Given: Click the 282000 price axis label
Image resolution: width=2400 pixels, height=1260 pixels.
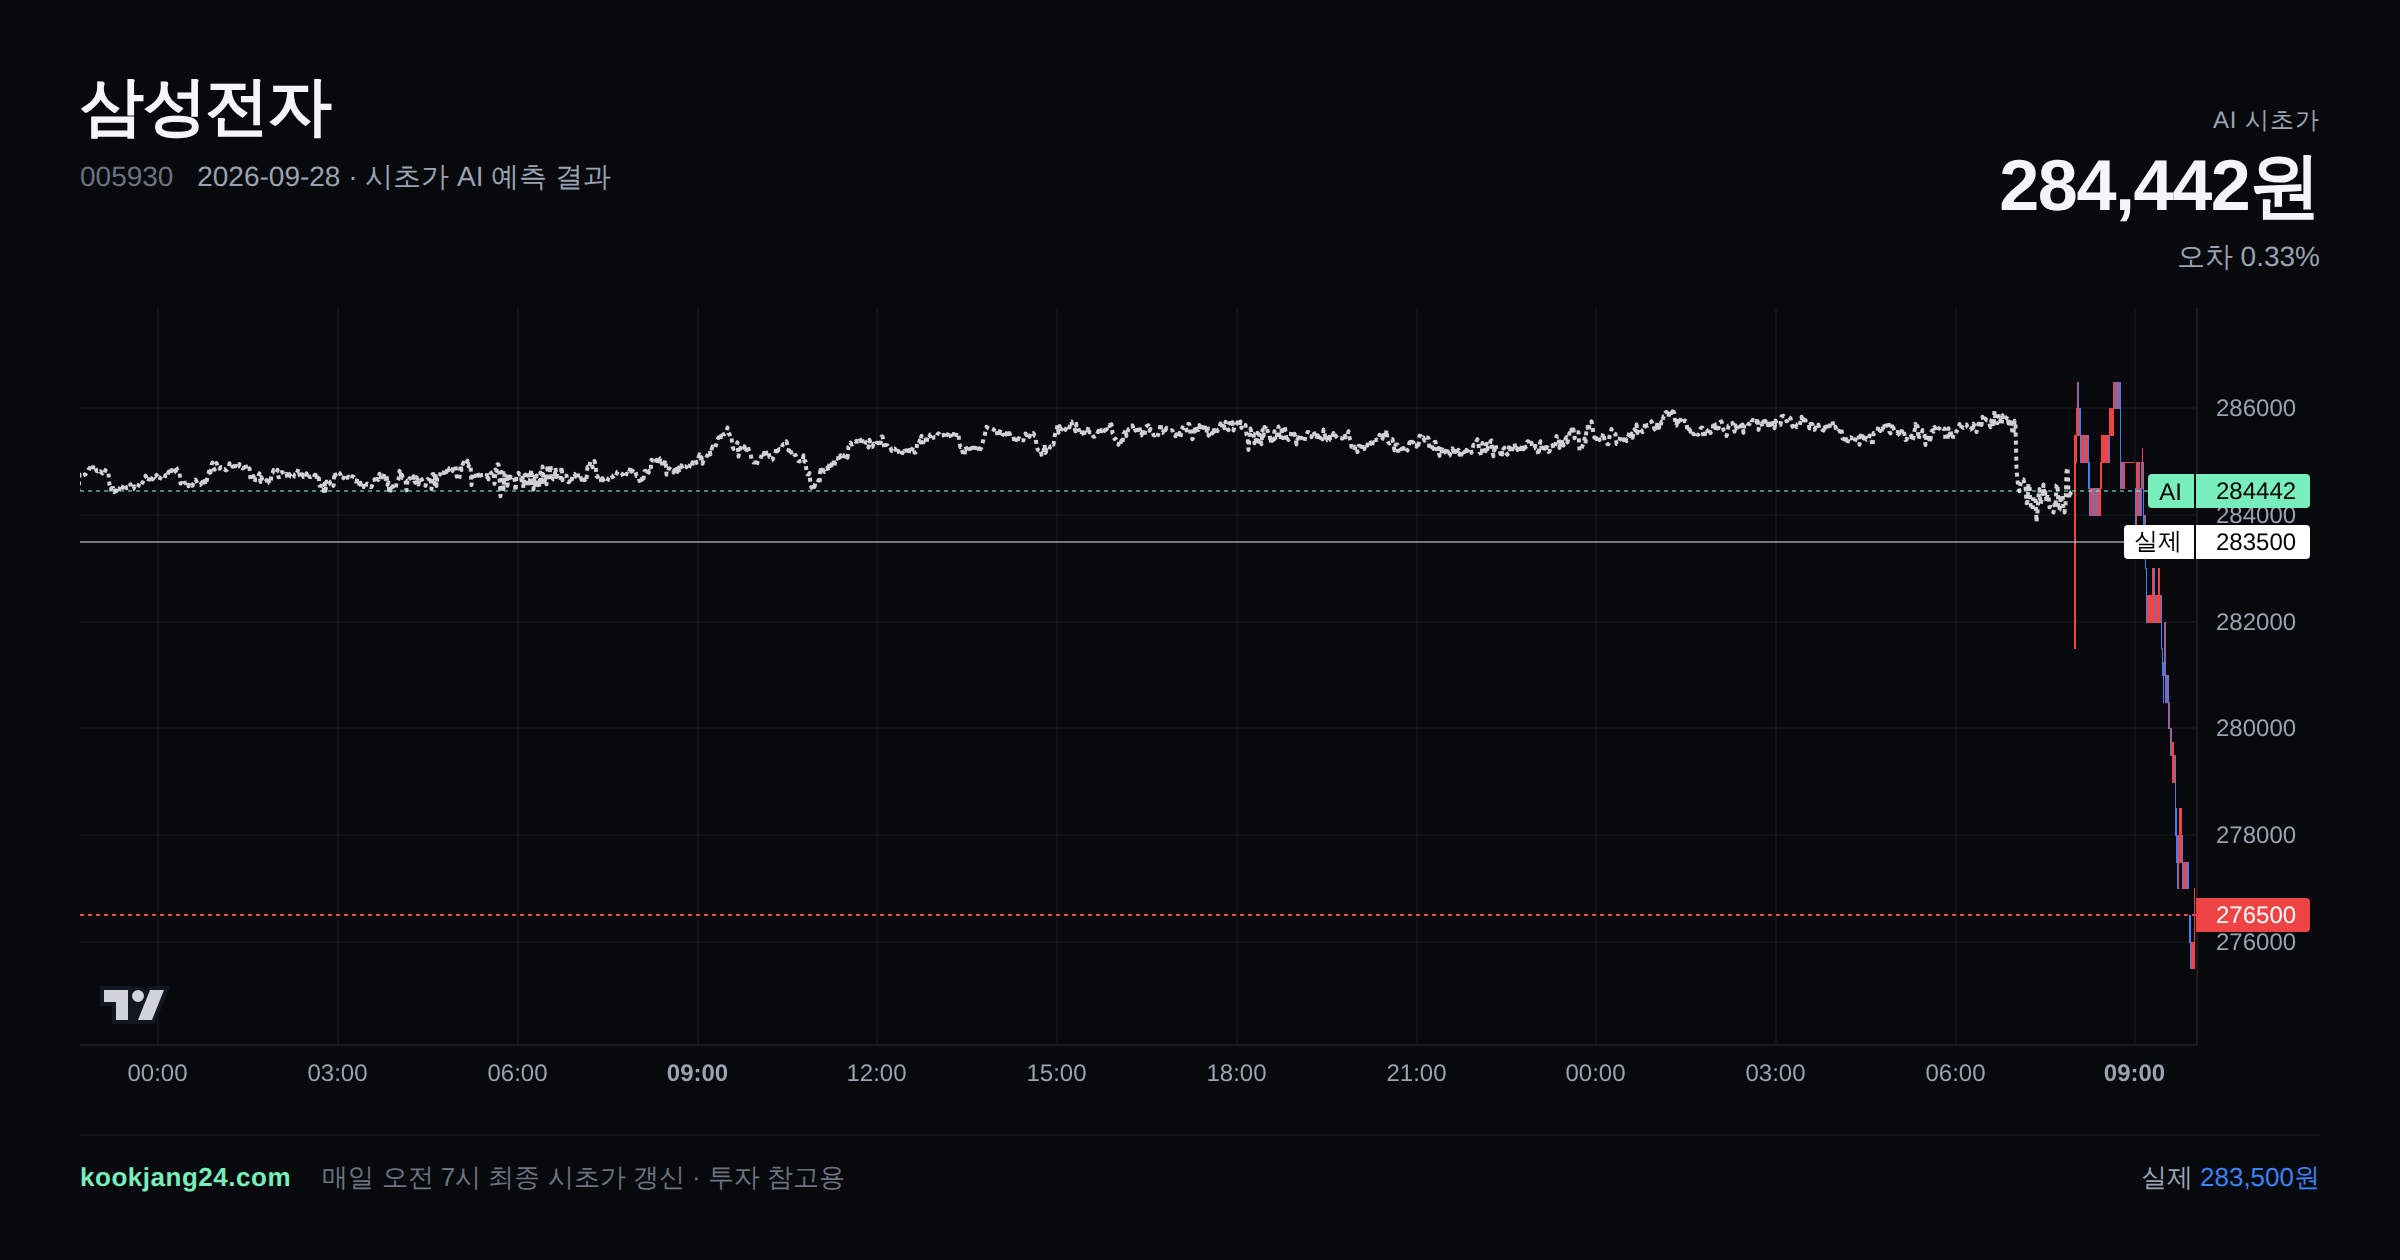Looking at the screenshot, I should pos(2255,622).
